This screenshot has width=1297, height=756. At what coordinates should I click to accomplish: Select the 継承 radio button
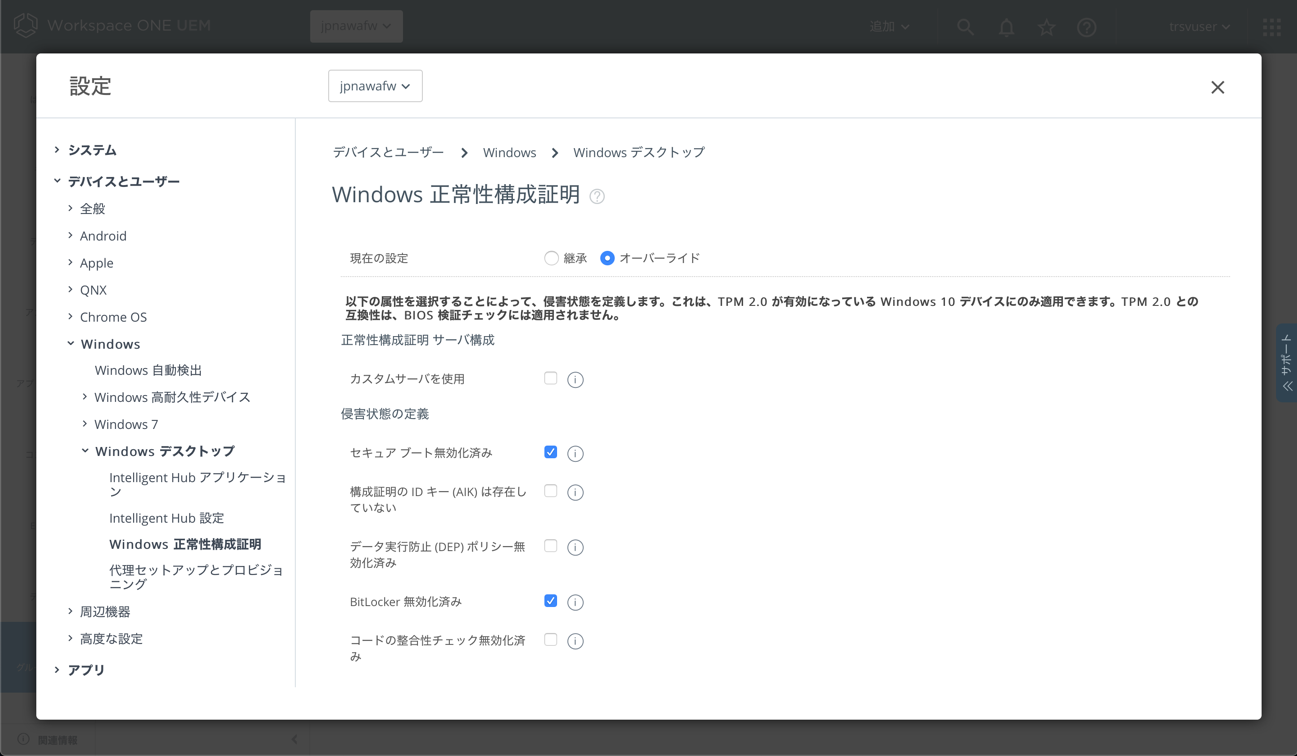pos(551,258)
